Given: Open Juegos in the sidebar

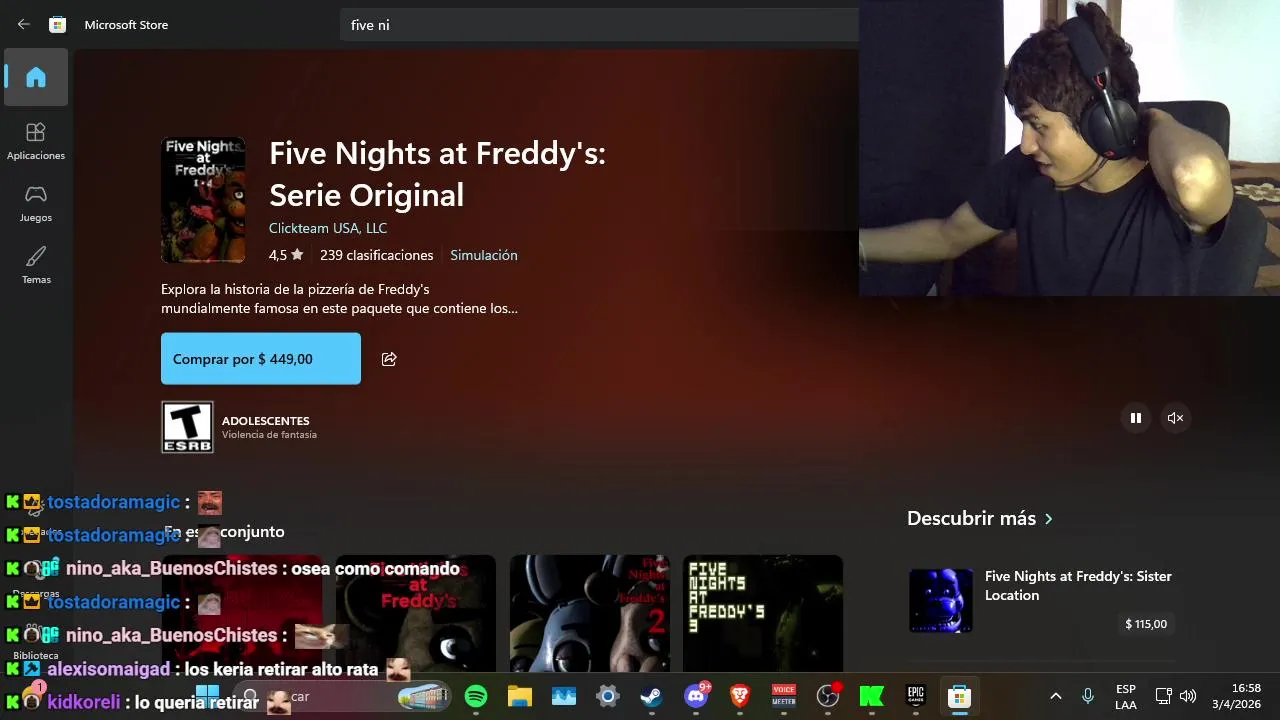Looking at the screenshot, I should point(36,203).
